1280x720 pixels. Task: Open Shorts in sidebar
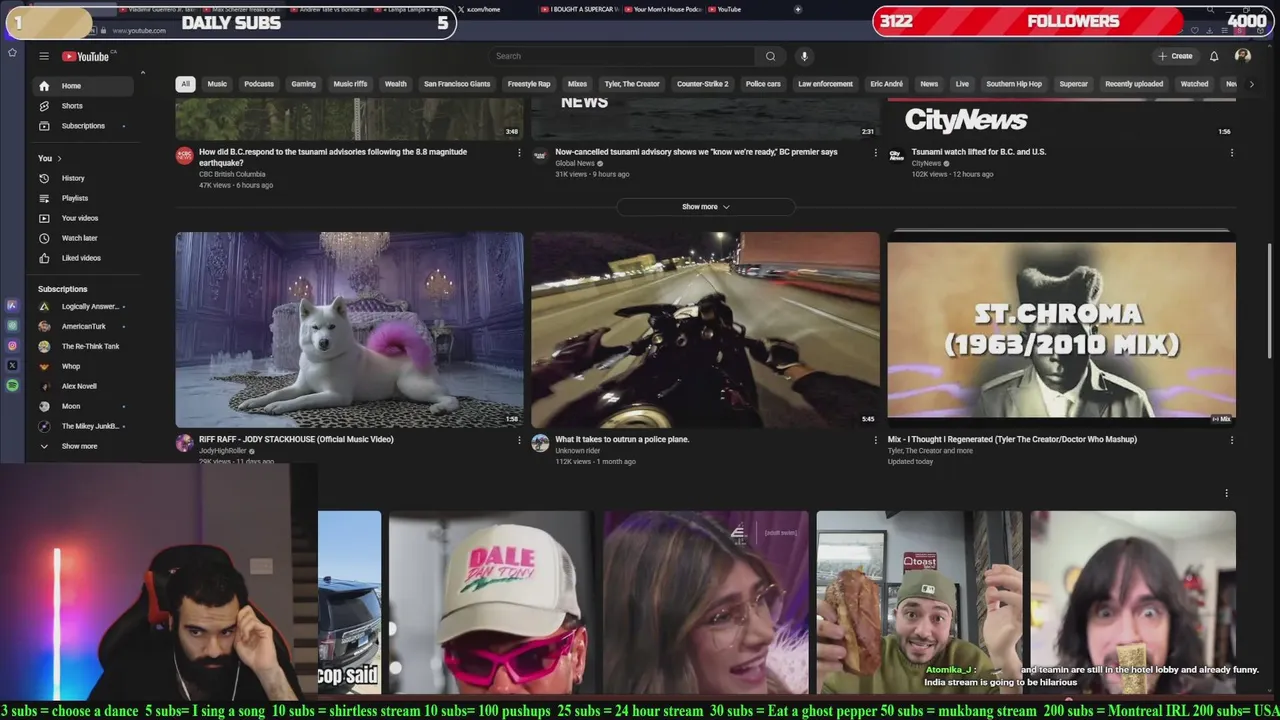pos(84,106)
